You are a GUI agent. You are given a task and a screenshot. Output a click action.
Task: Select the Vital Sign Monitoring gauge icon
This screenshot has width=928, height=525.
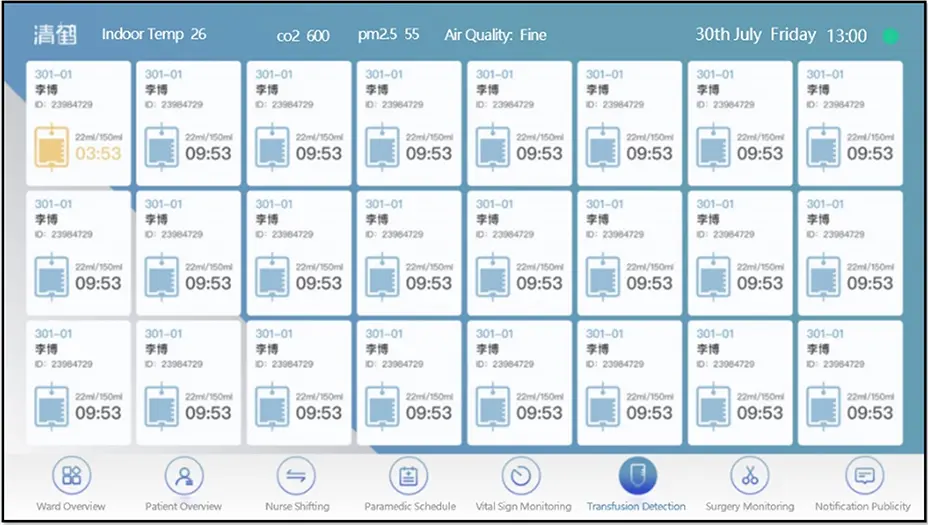520,477
